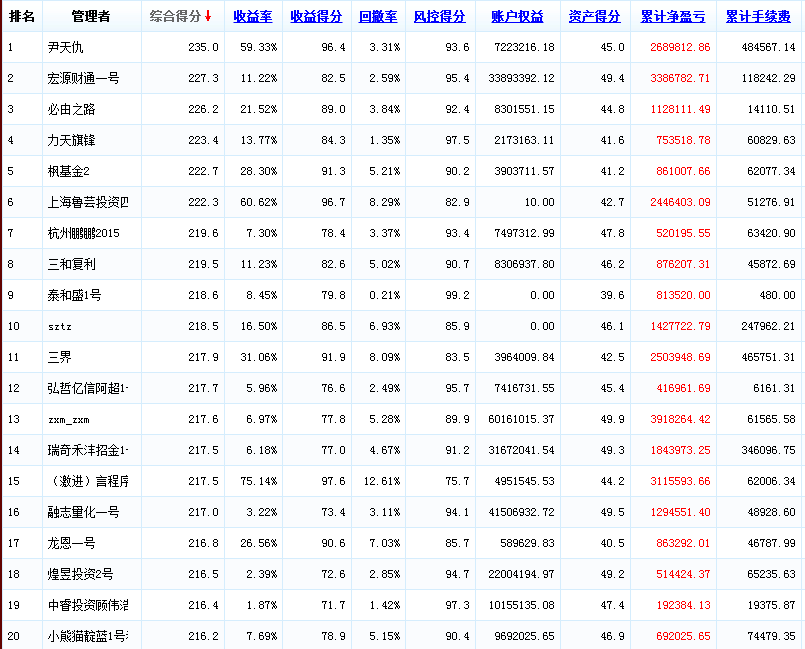Select manager sztz
805x649 pixels.
point(60,327)
